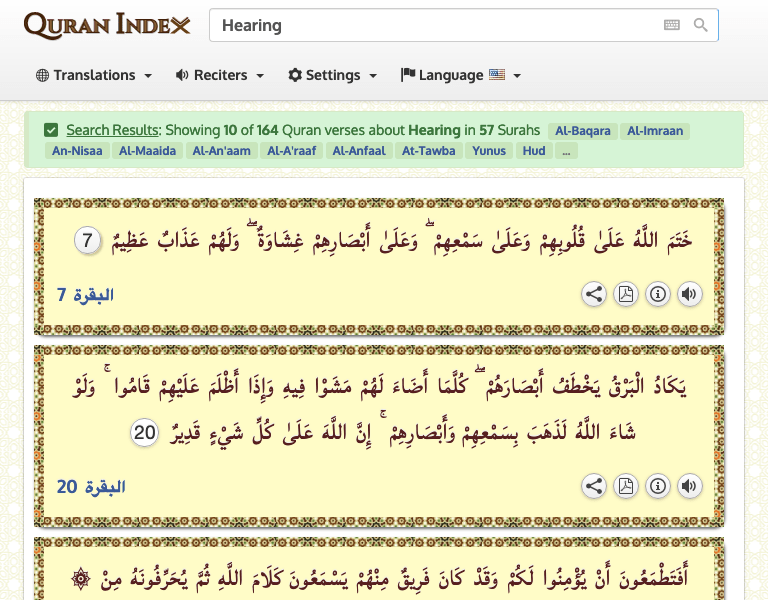Open the Translations dropdown
Viewport: 768px width, 600px height.
[x=94, y=75]
